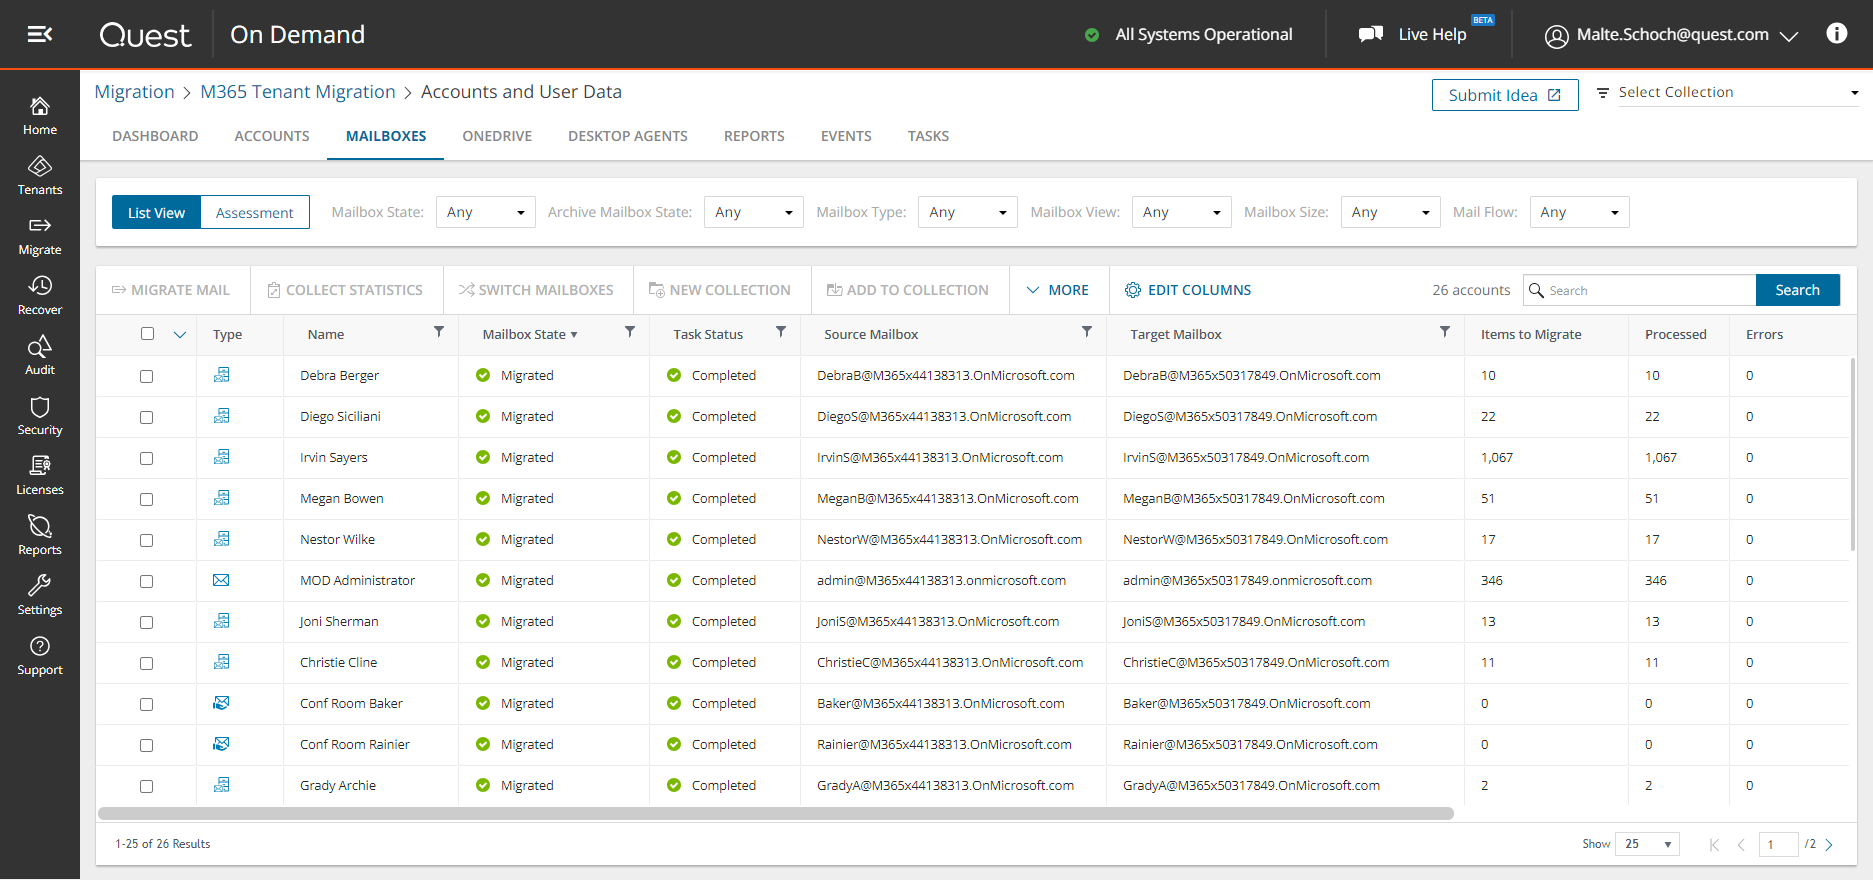
Task: Toggle the select-all checkbox in table header
Action: coord(147,334)
